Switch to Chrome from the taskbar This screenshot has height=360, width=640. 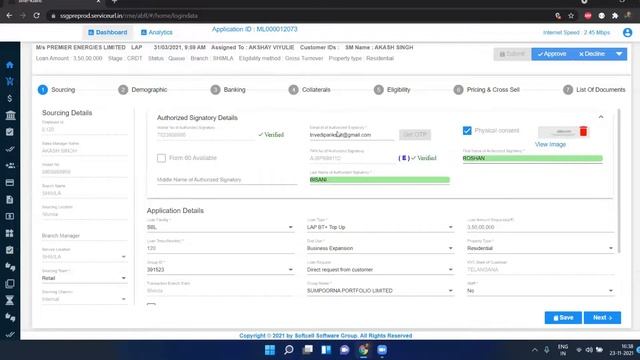point(363,350)
